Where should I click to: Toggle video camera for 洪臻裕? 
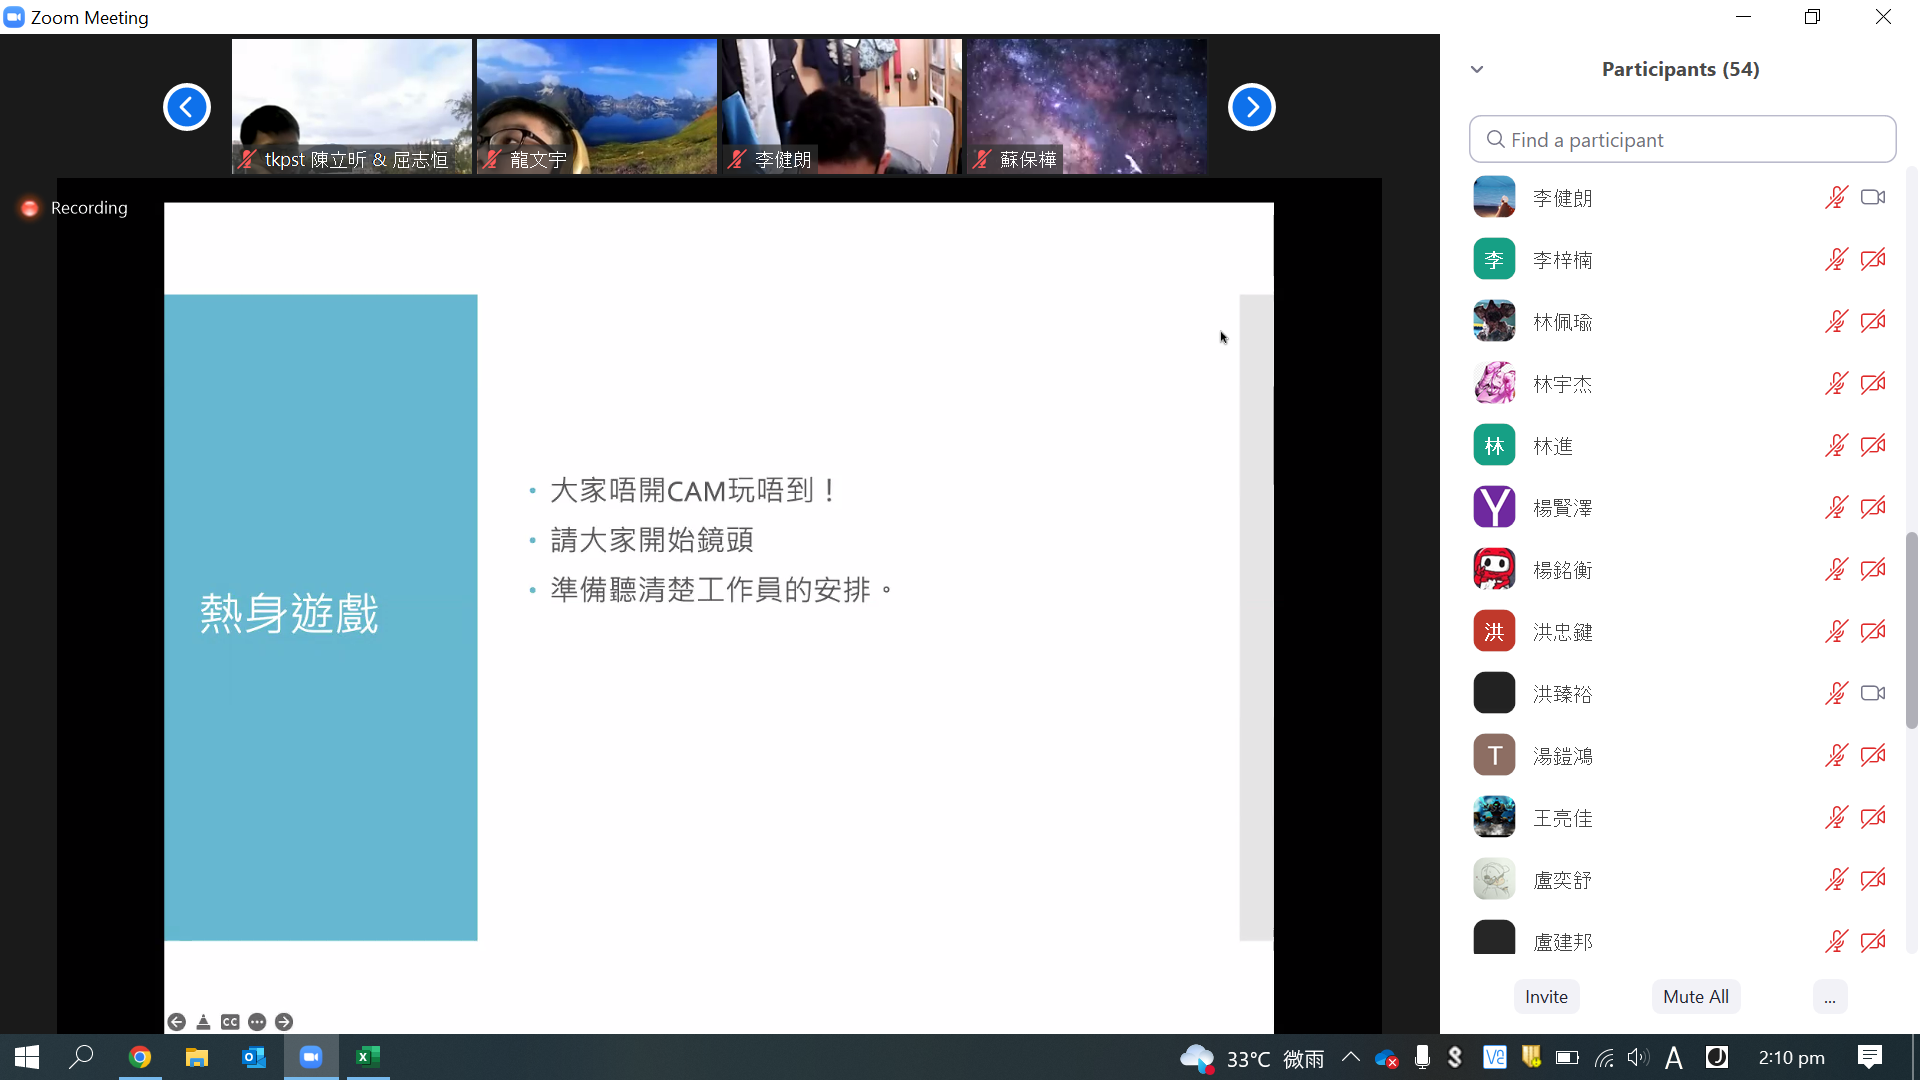[x=1873, y=693]
